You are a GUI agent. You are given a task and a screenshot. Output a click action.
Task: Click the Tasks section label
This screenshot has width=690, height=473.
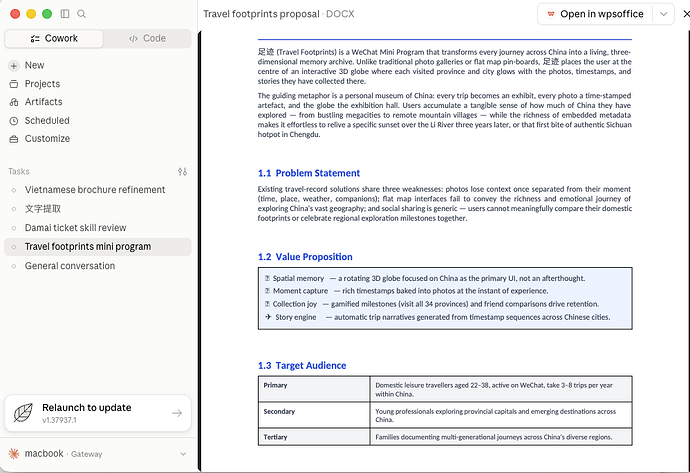point(19,172)
